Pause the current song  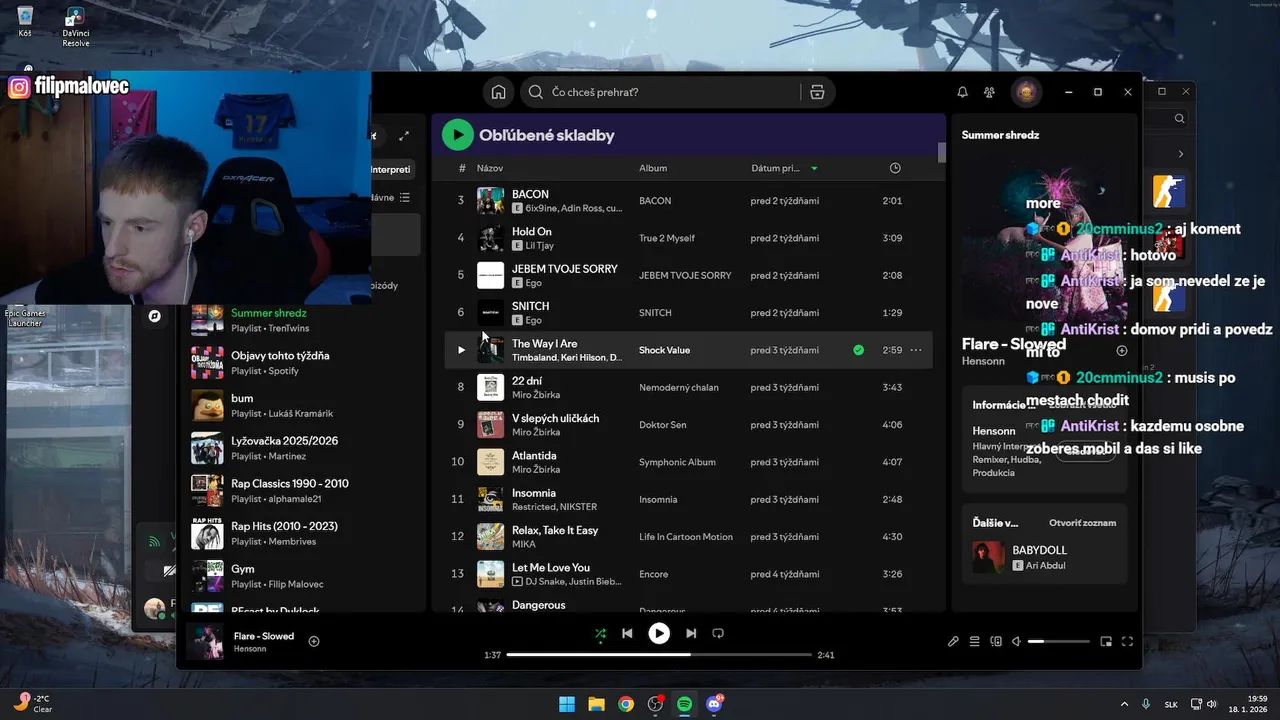[x=659, y=633]
